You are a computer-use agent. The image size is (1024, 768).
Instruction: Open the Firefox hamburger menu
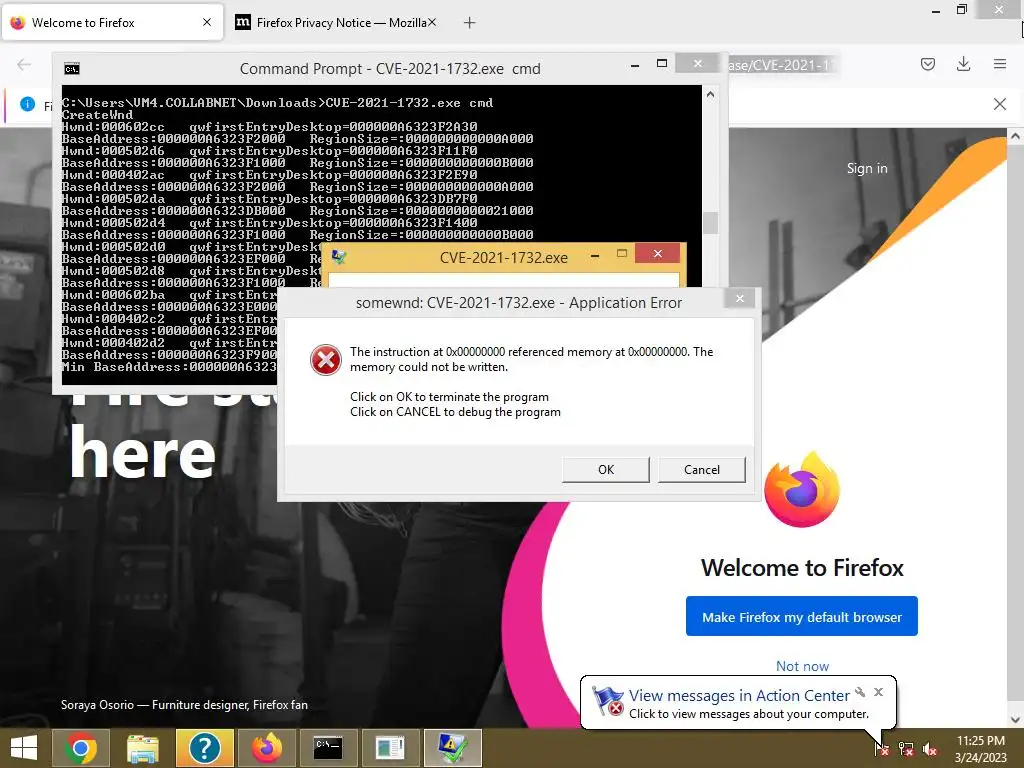coord(999,64)
